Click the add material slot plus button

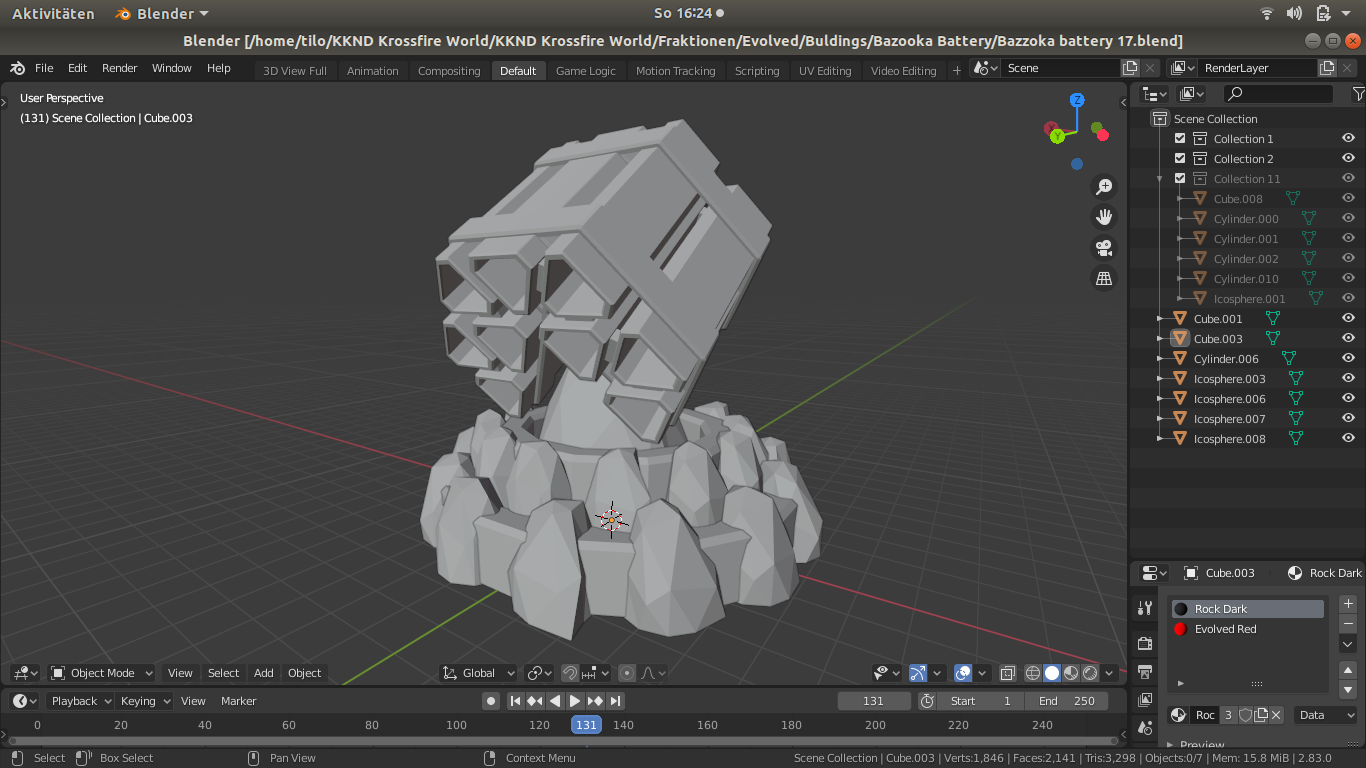pos(1348,604)
